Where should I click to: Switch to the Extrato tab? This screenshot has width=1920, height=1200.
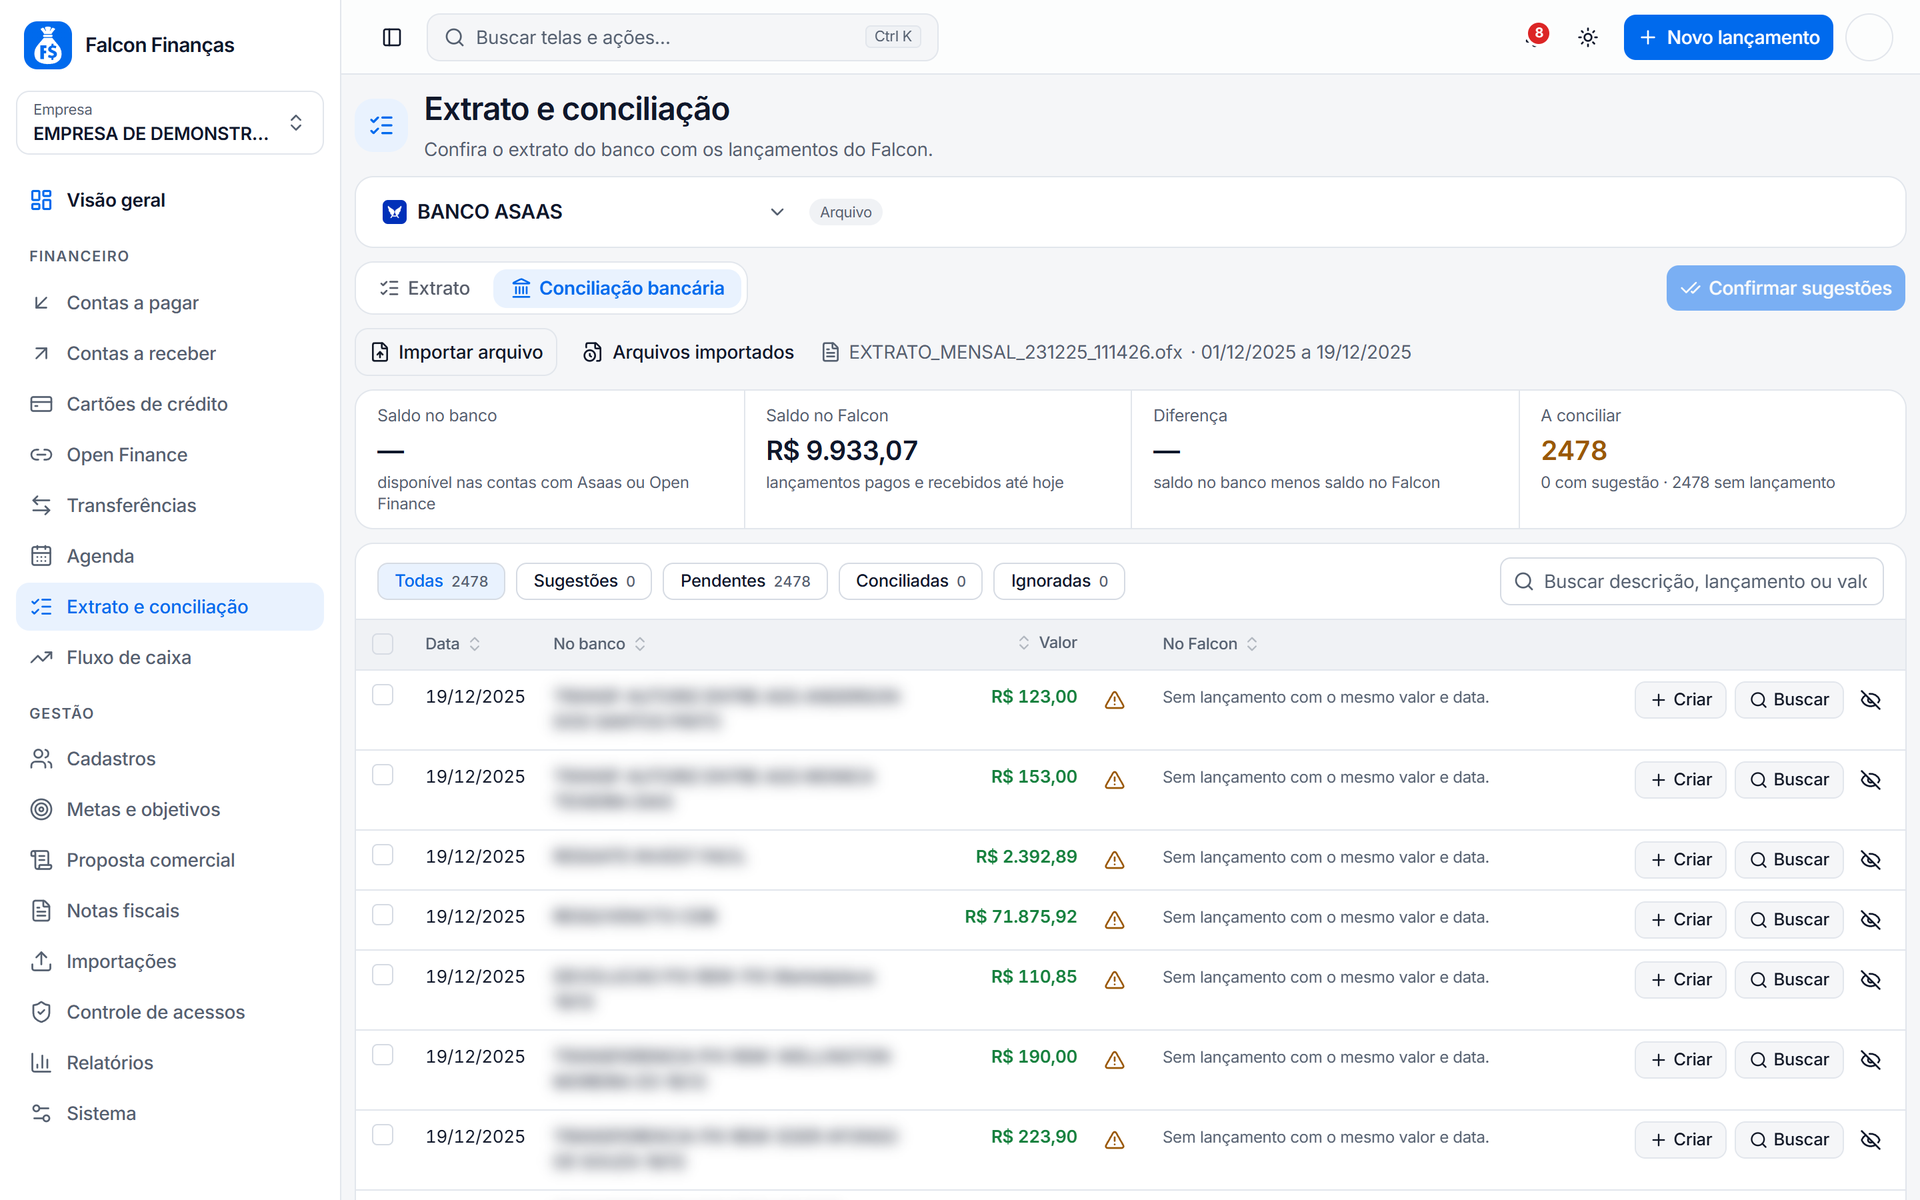(x=425, y=288)
